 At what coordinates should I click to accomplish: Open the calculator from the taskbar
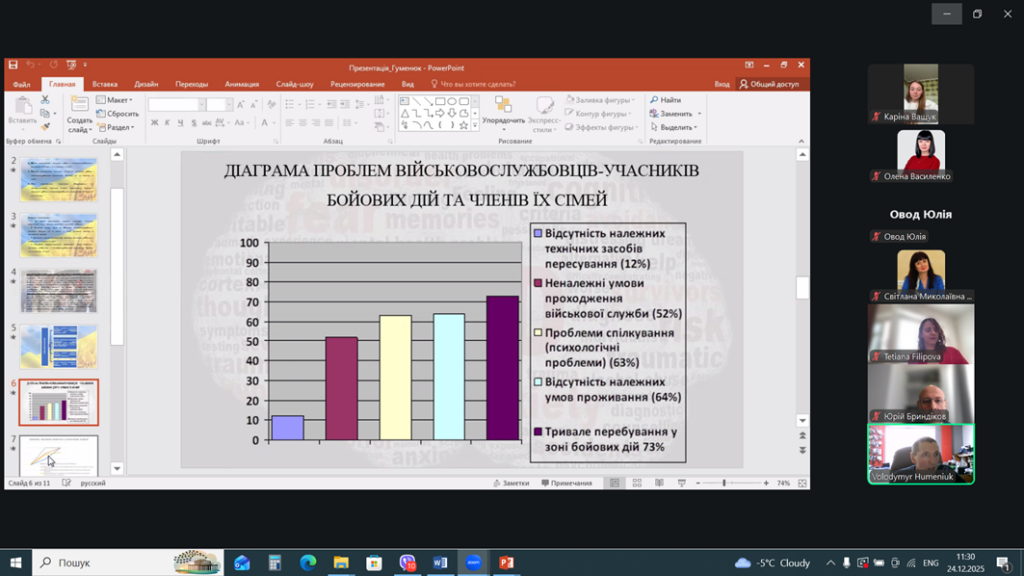[x=275, y=563]
